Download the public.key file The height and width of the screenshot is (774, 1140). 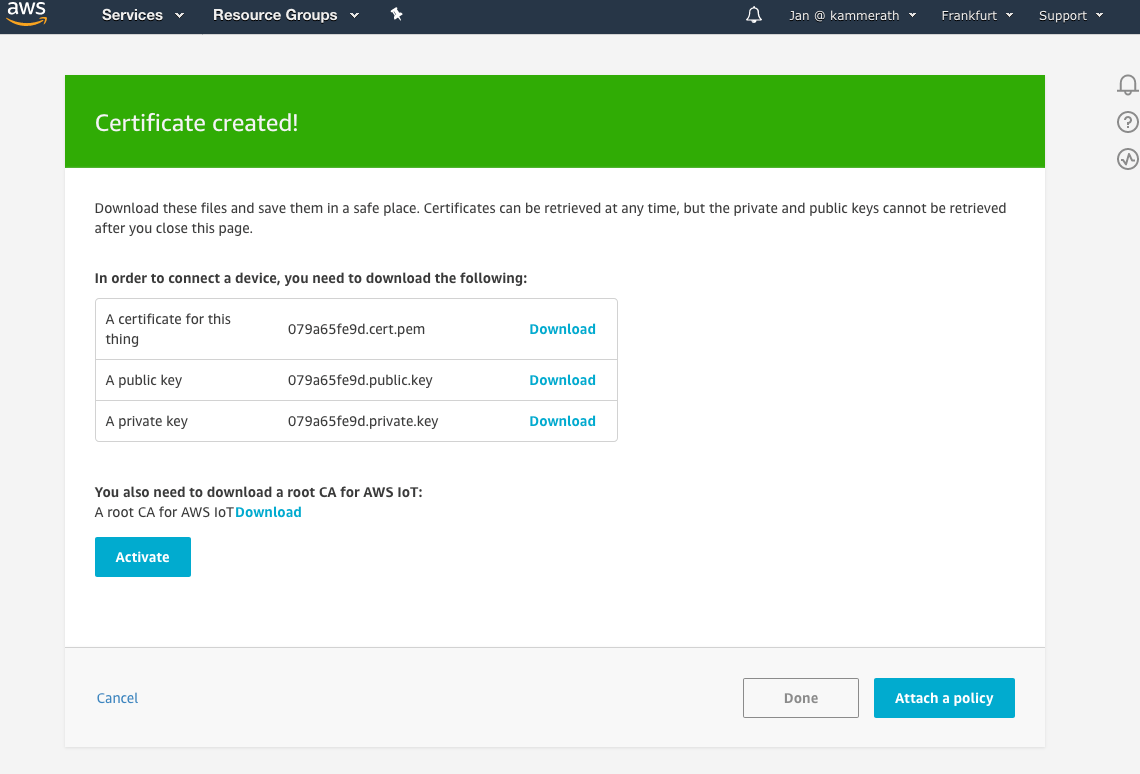(x=562, y=380)
